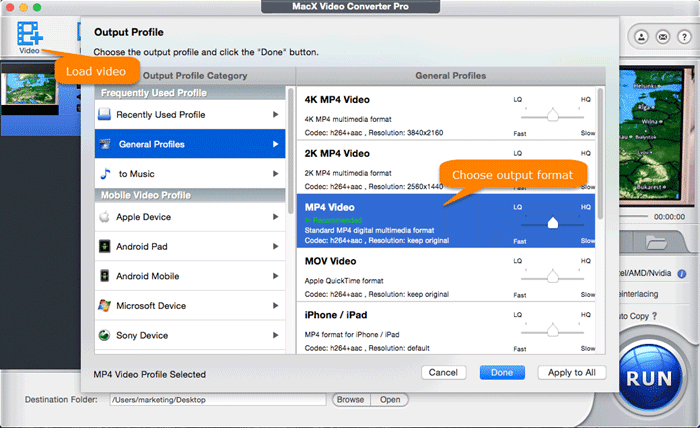The image size is (700, 428).
Task: Adjust MOV Video quality slider
Action: (553, 277)
